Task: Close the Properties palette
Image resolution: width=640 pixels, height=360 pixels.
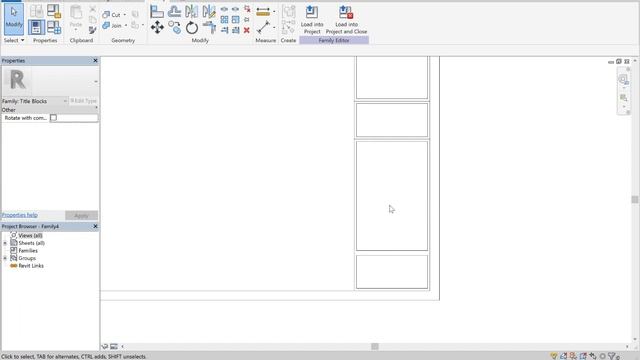Action: click(96, 60)
